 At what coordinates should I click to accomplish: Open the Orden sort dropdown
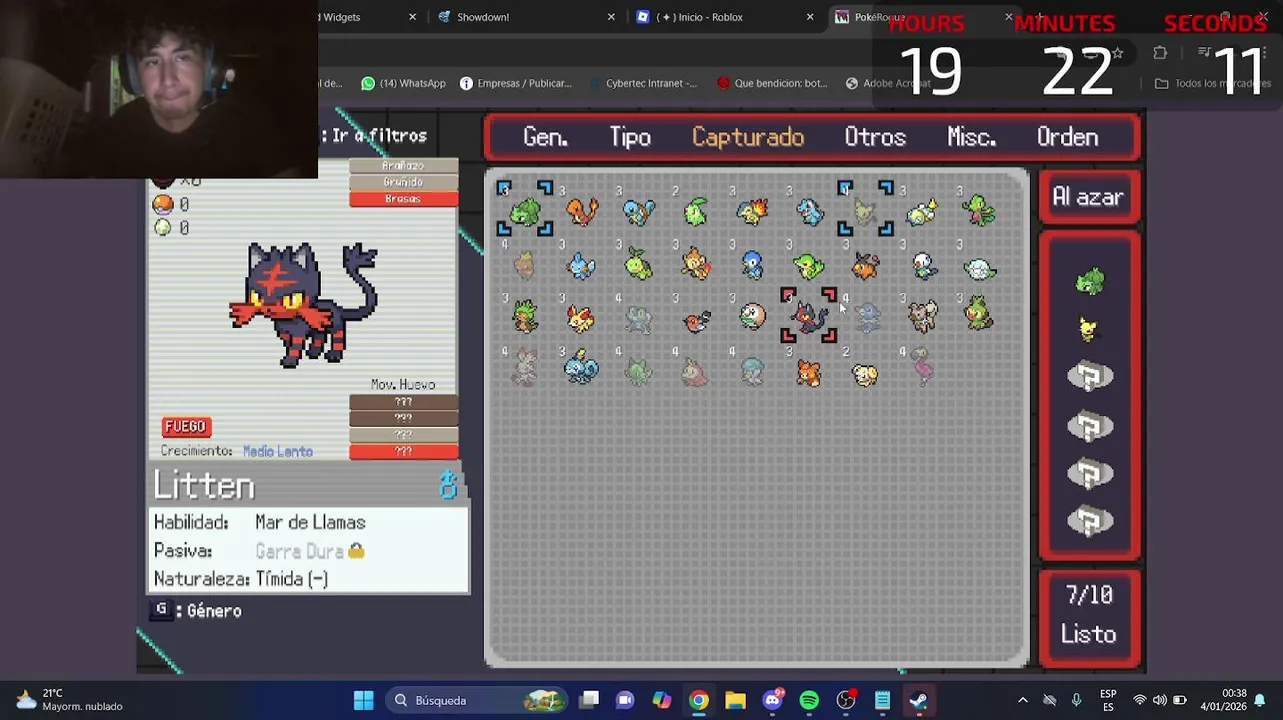(x=1067, y=138)
